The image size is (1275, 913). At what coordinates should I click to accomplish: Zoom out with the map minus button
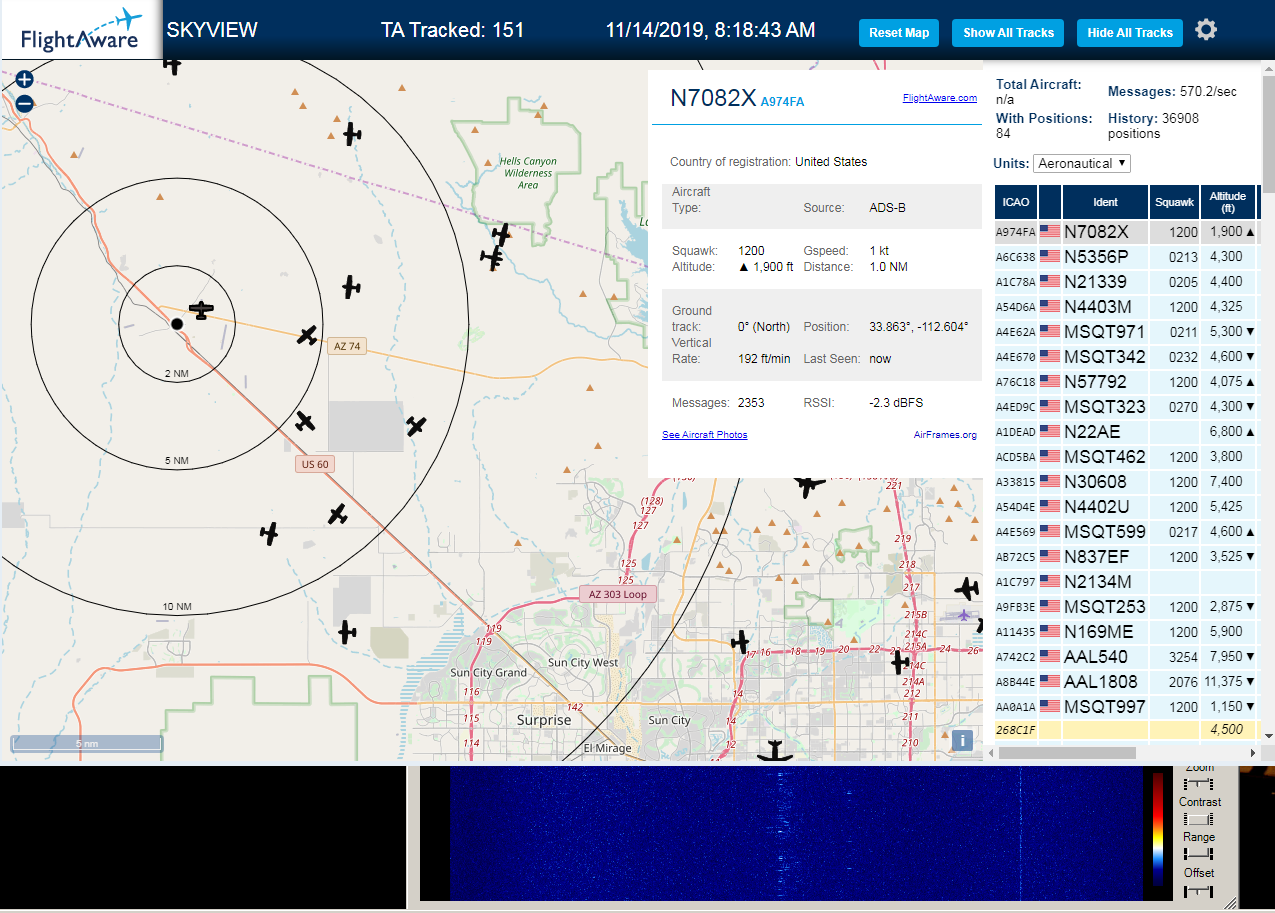click(x=25, y=103)
